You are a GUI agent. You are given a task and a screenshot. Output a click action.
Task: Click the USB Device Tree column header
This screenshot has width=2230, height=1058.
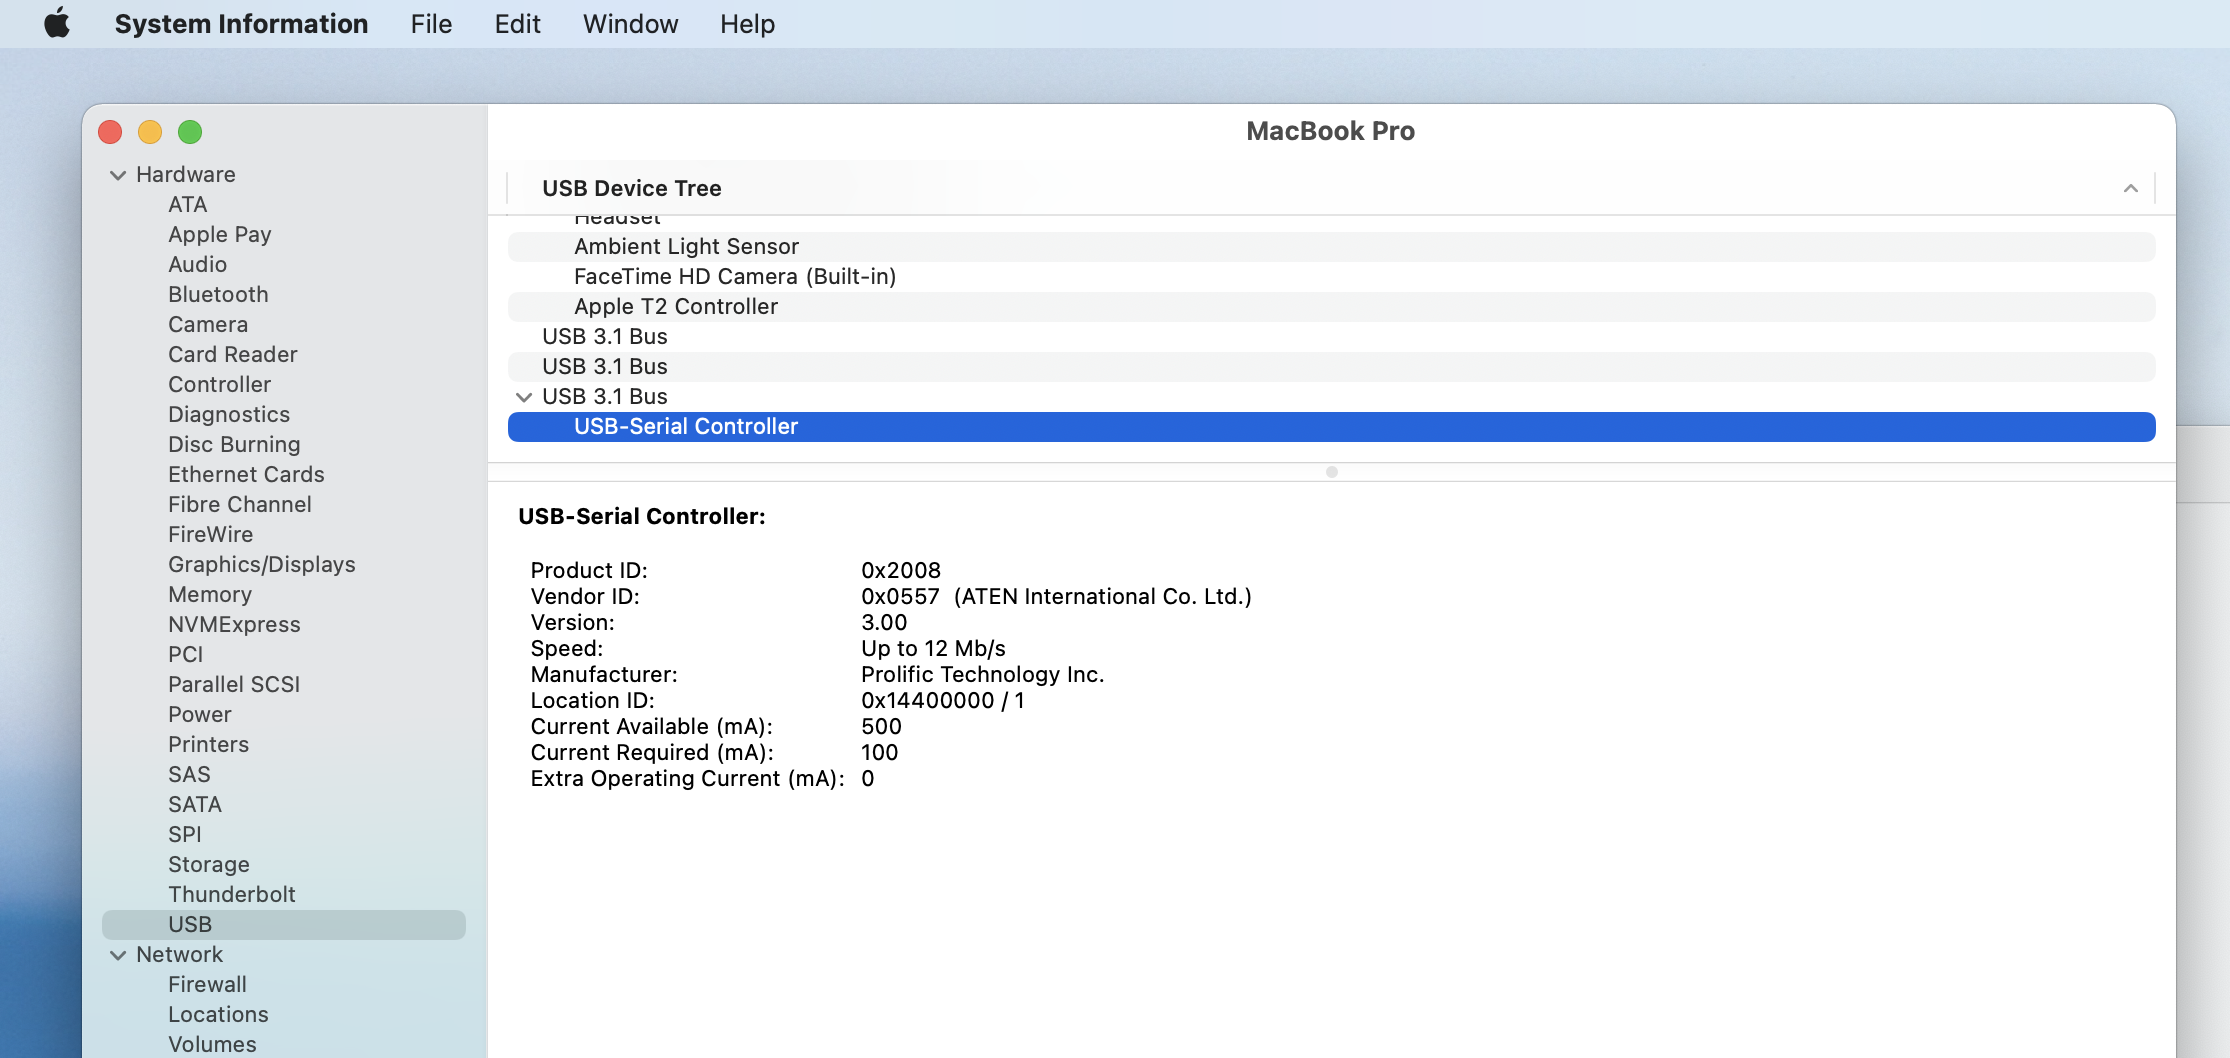(1331, 188)
